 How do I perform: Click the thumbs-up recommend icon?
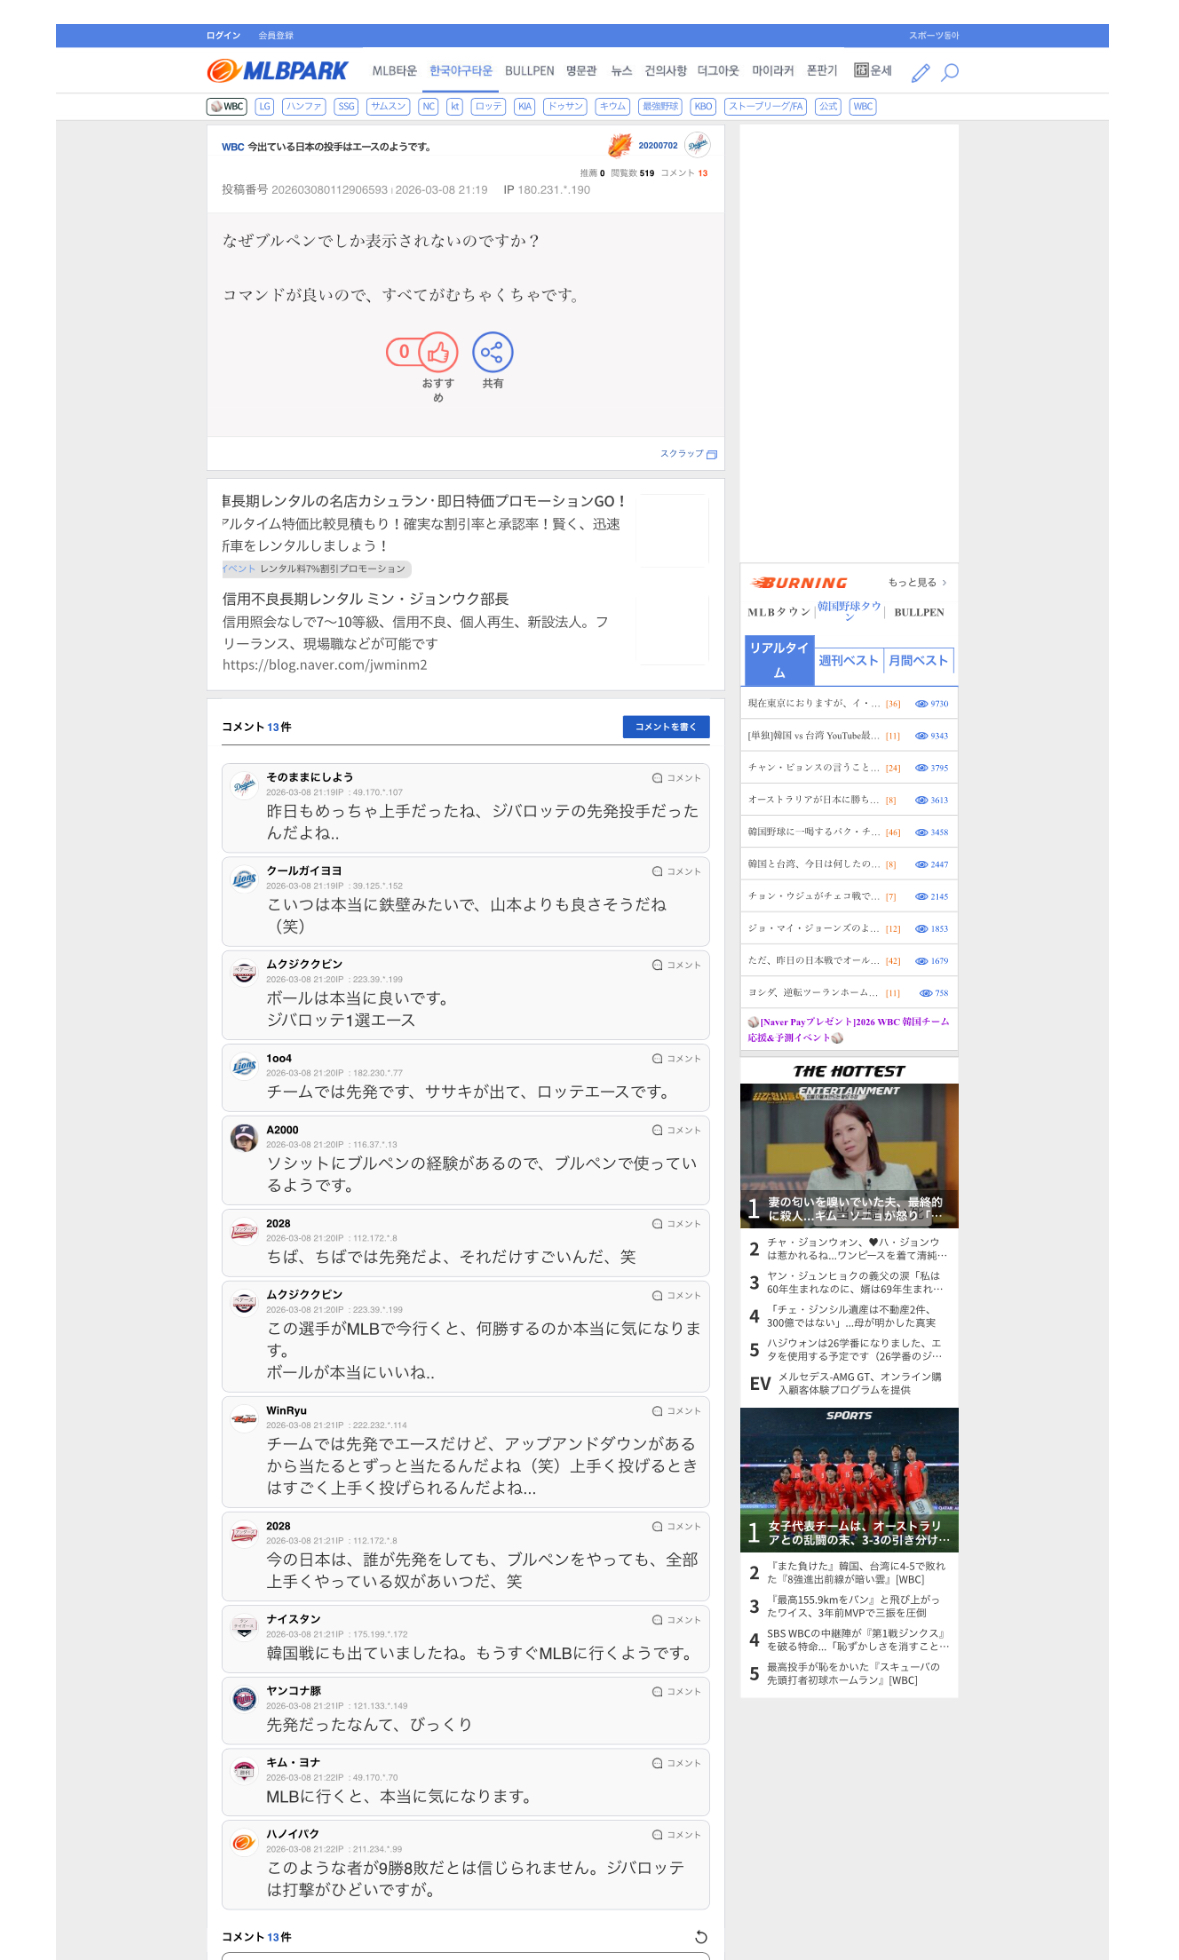(x=438, y=352)
